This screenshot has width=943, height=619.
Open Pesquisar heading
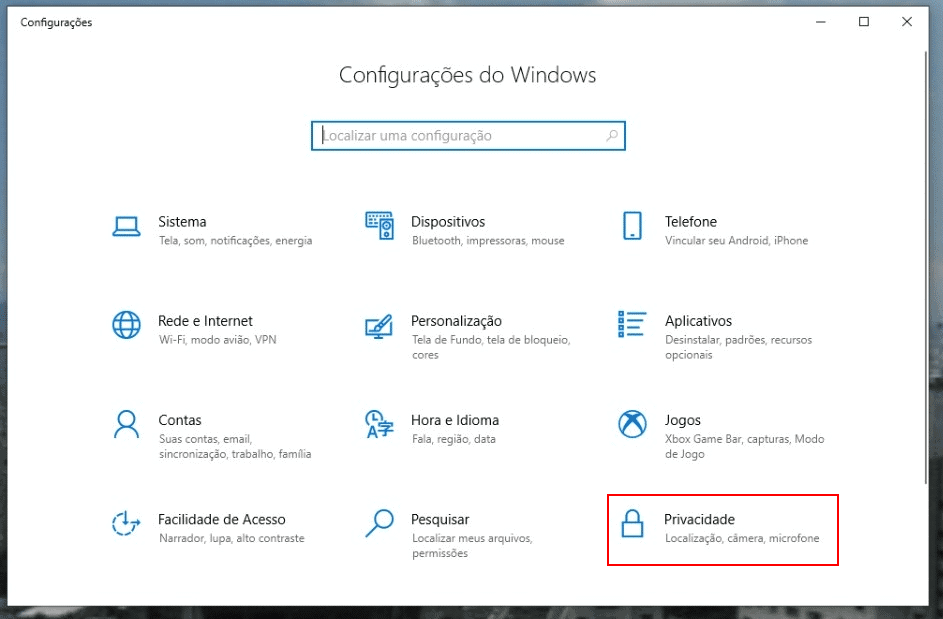[x=440, y=520]
